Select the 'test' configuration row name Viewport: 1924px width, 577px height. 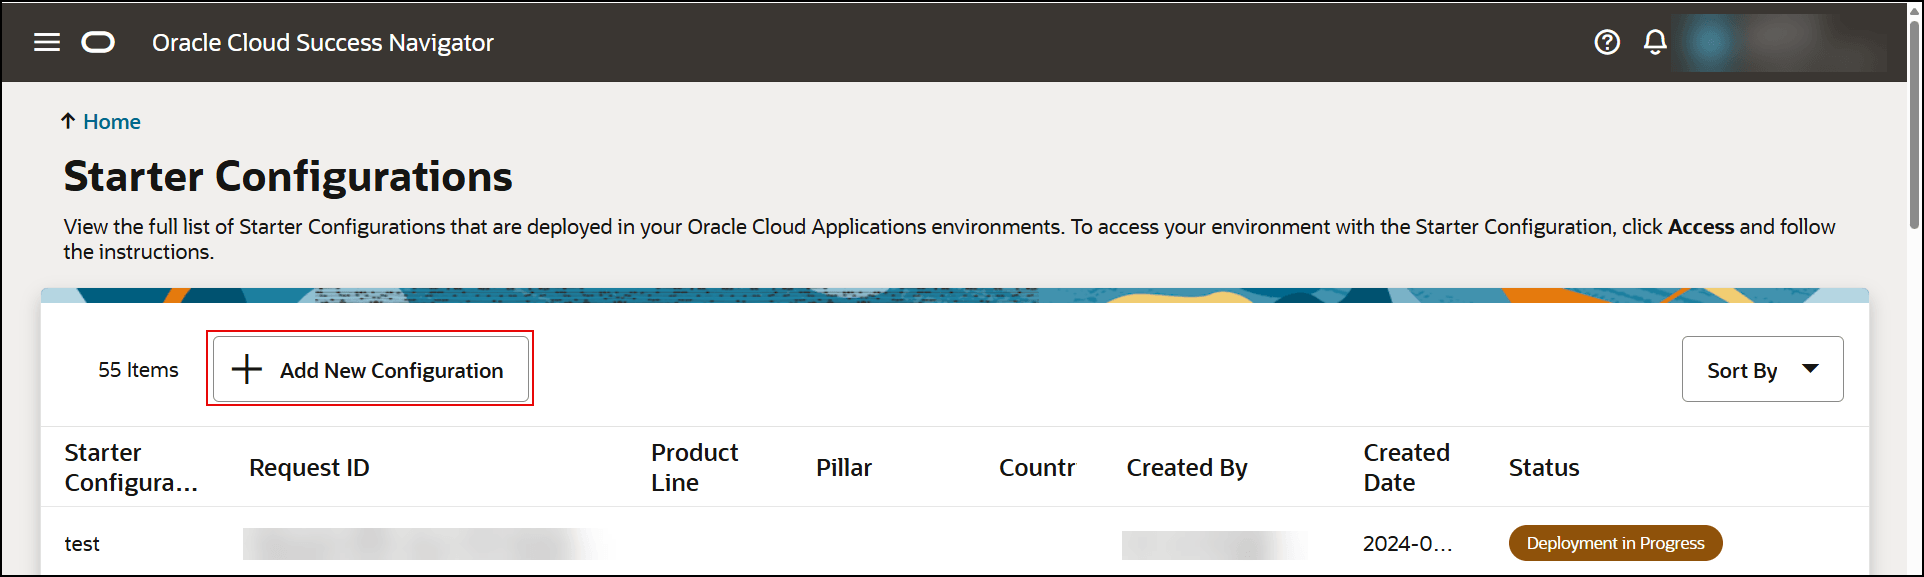[x=82, y=543]
